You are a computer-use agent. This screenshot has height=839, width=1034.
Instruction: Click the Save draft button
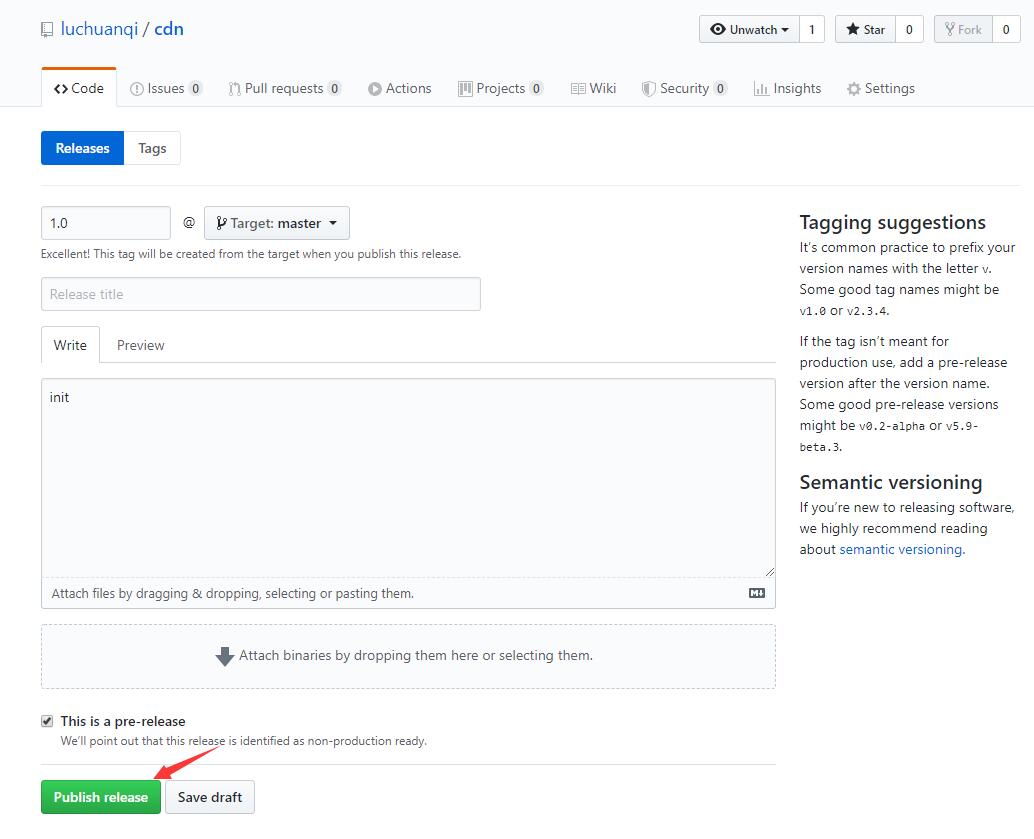(x=210, y=797)
